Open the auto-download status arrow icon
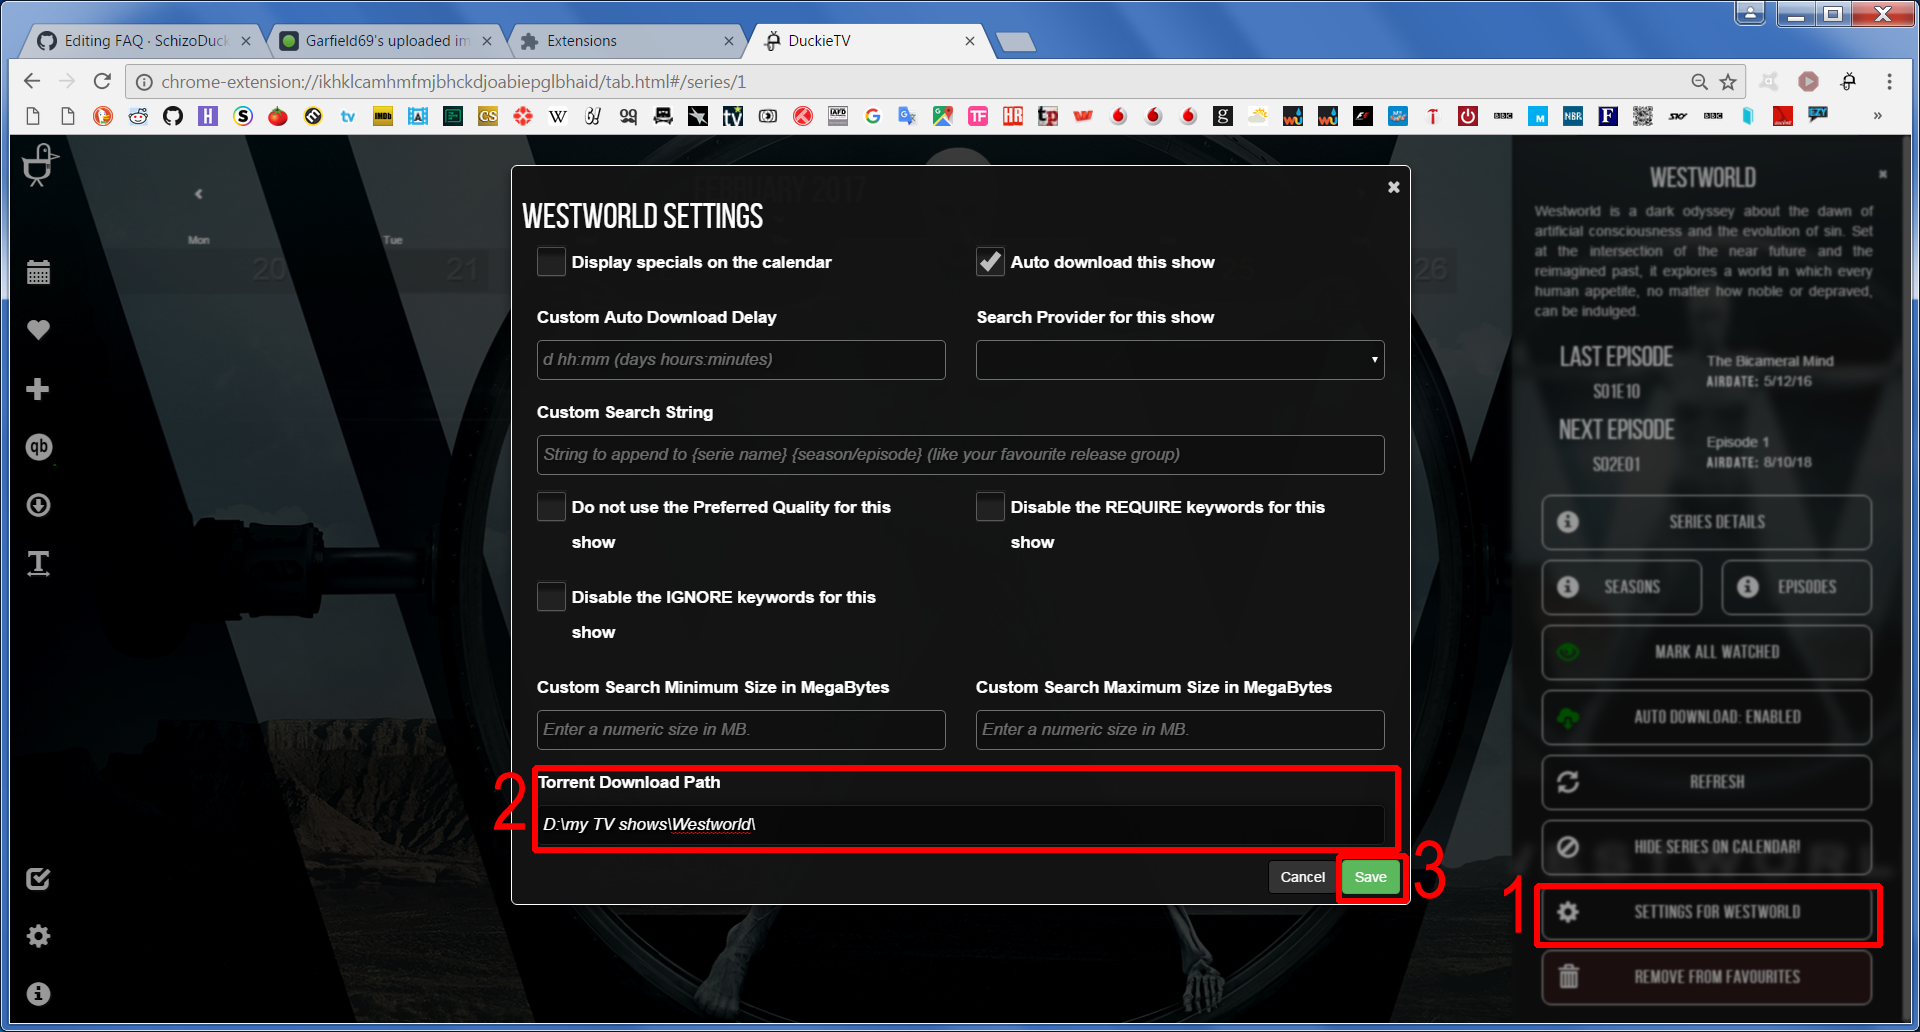The image size is (1920, 1032). (x=38, y=505)
